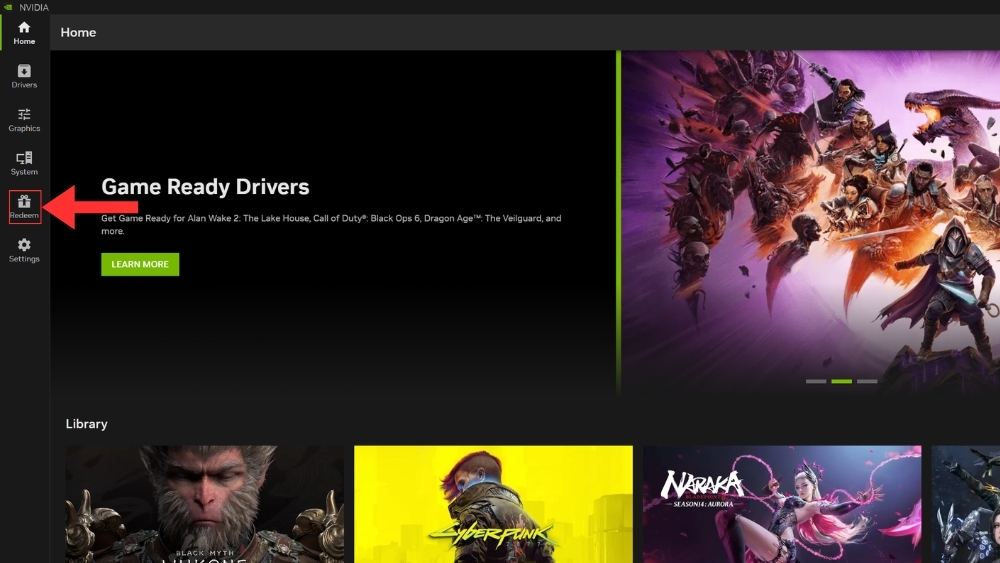The width and height of the screenshot is (1000, 563).
Task: Open the Cyberpunk game tile
Action: (493, 504)
